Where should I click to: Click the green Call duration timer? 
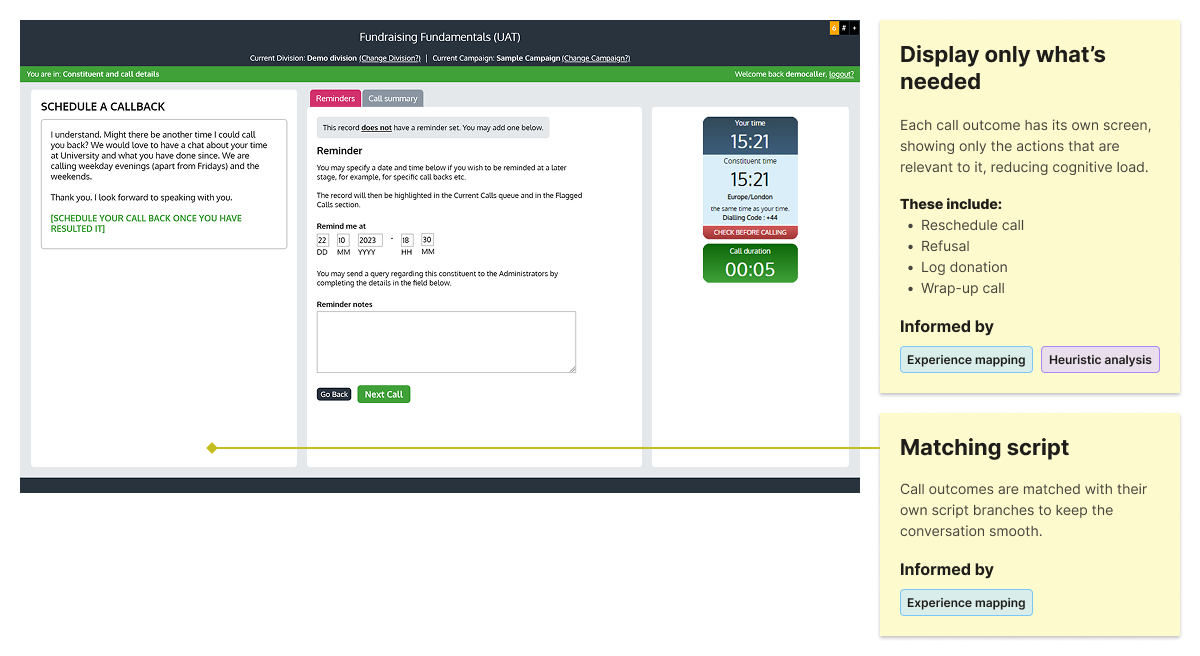pyautogui.click(x=750, y=264)
